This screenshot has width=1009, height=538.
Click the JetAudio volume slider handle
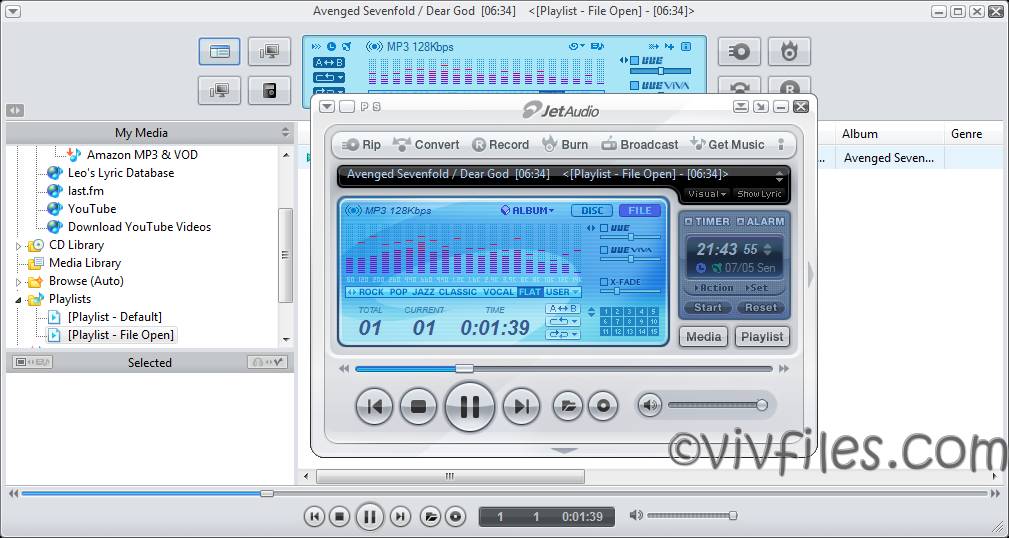pyautogui.click(x=762, y=405)
